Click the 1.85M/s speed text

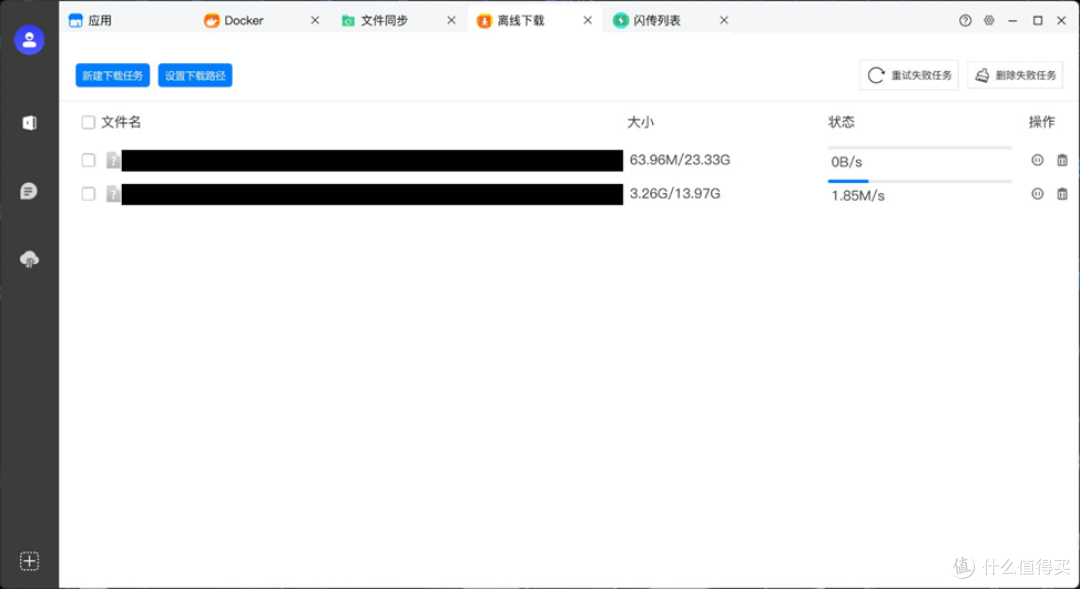(x=858, y=196)
